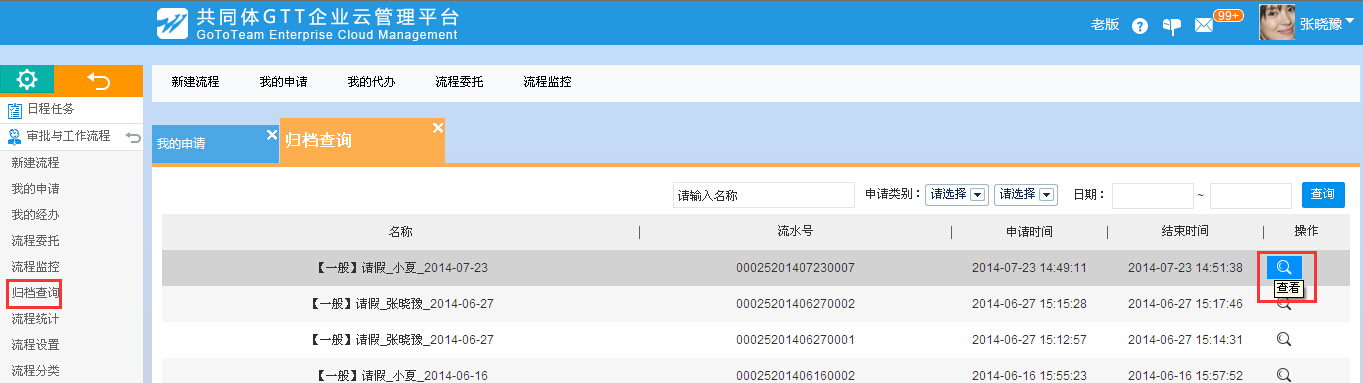Select 流程委托 in the sidebar

point(35,240)
